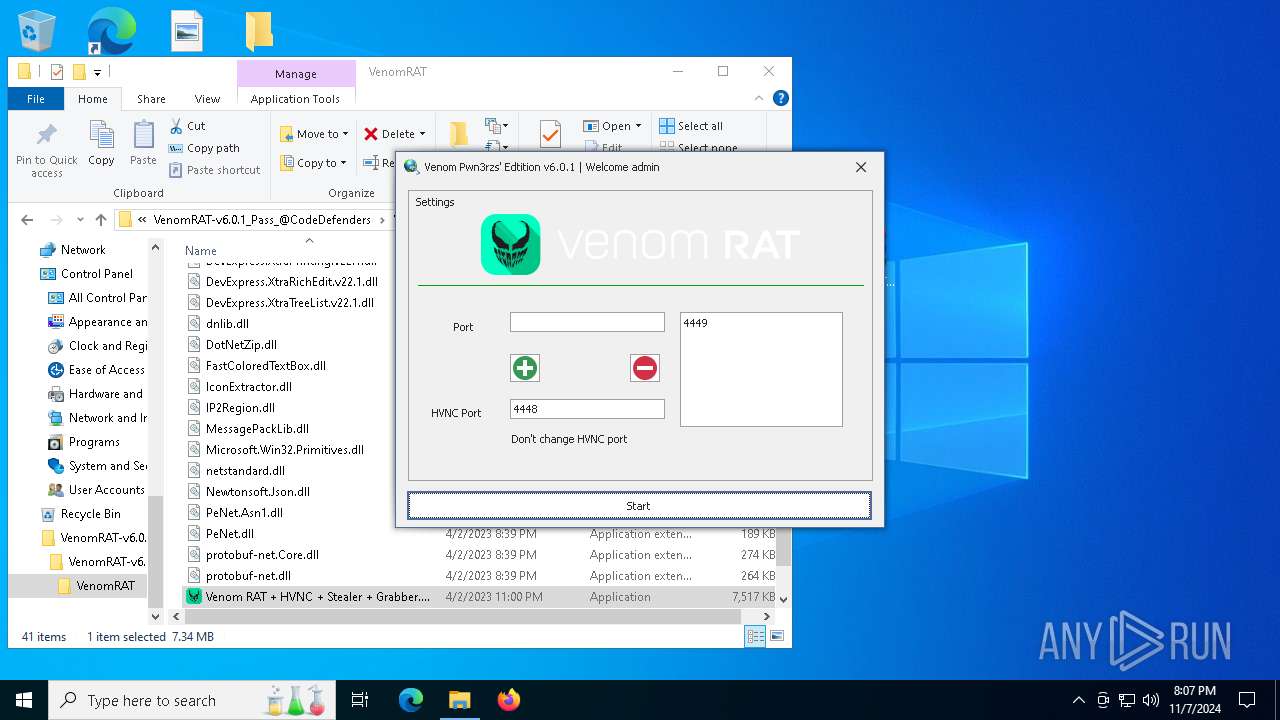Image resolution: width=1280 pixels, height=720 pixels.
Task: Select protobuf-net.Core.dll file
Action: click(x=262, y=555)
